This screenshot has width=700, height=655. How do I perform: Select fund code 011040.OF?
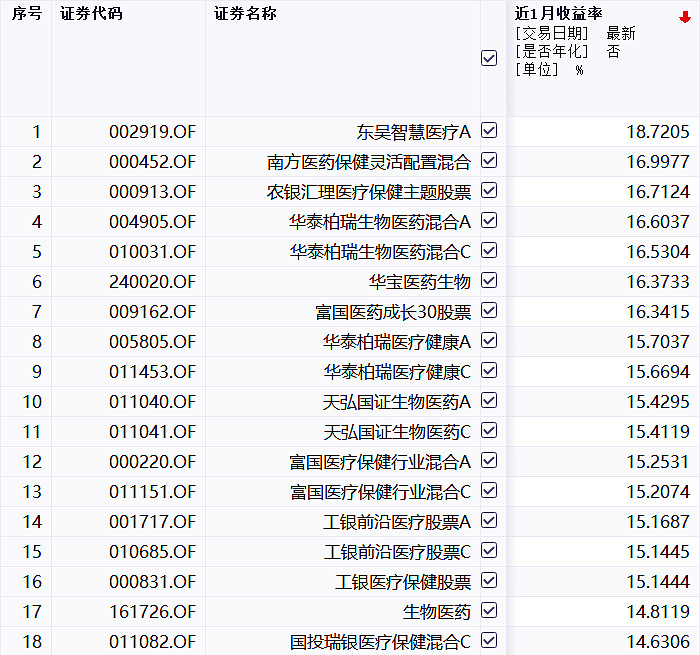152,402
